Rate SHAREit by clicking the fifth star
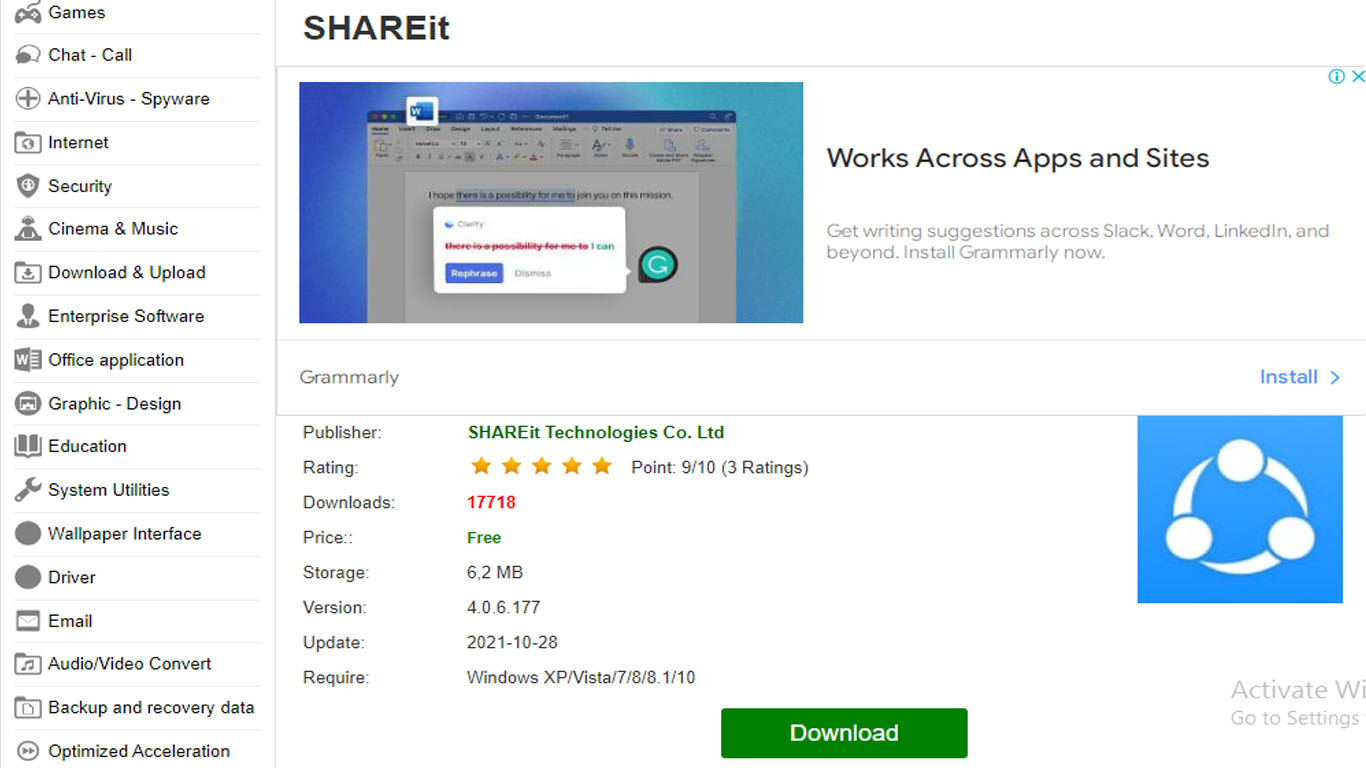 (x=601, y=466)
